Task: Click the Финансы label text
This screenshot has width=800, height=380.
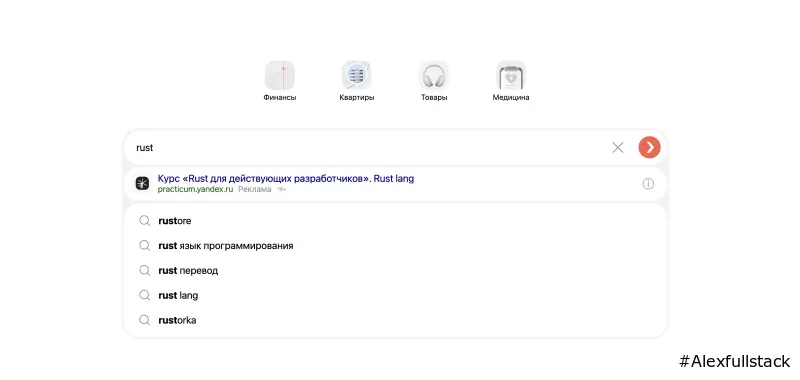Action: pyautogui.click(x=280, y=97)
